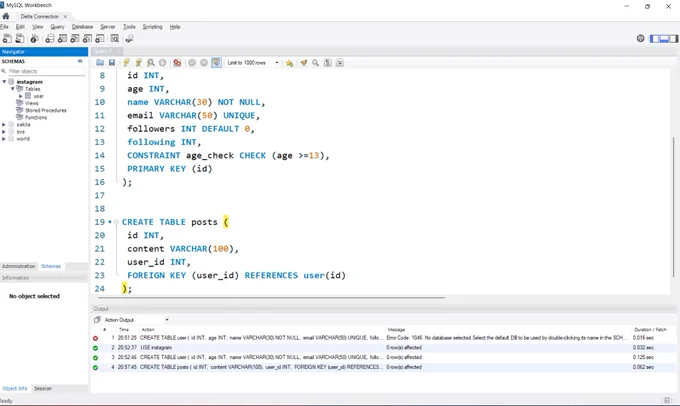Switch to the Session tab
The width and height of the screenshot is (680, 406).
coord(43,389)
